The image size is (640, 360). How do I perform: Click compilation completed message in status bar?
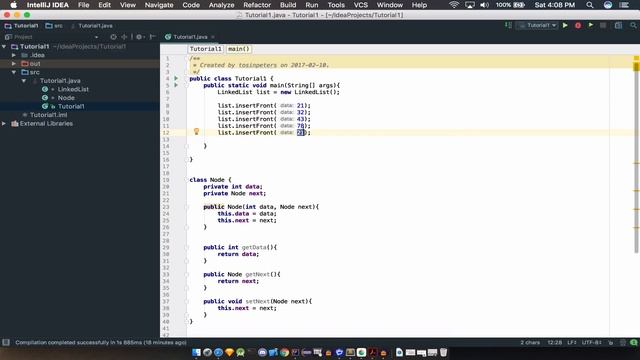tap(101, 342)
